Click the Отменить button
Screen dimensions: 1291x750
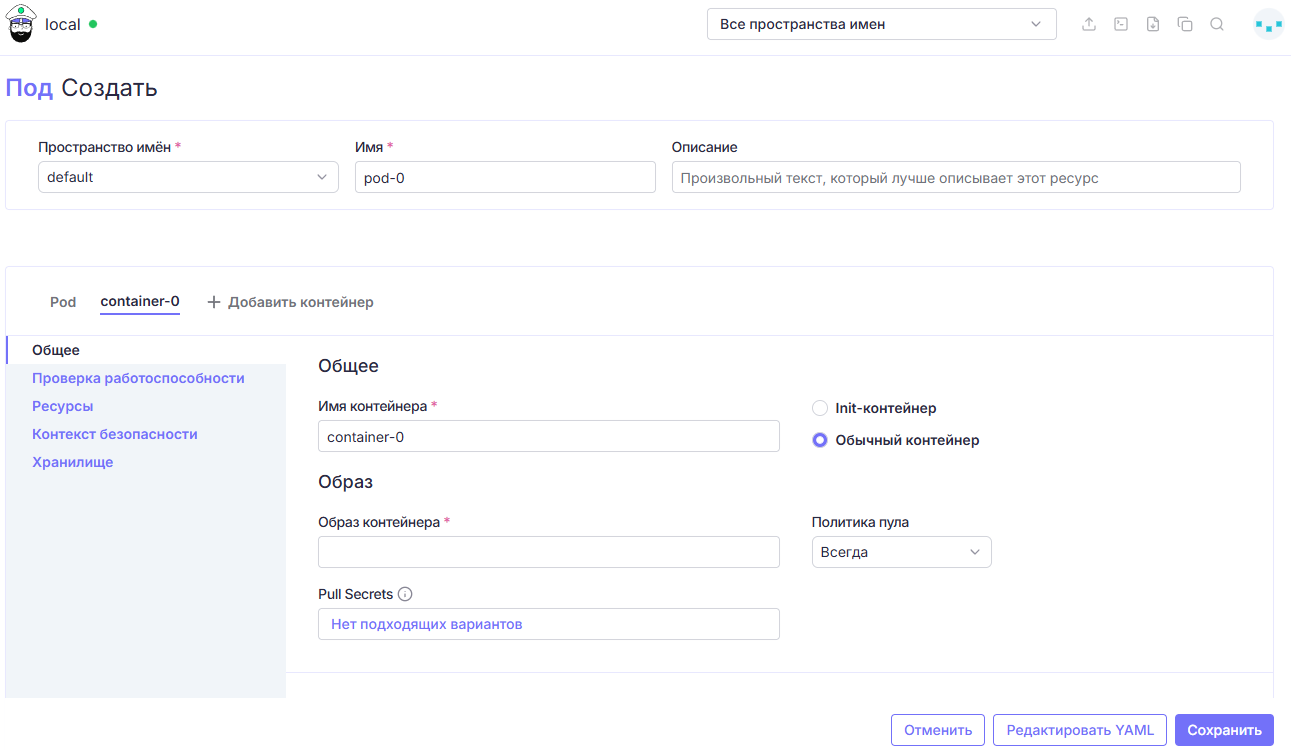(938, 730)
